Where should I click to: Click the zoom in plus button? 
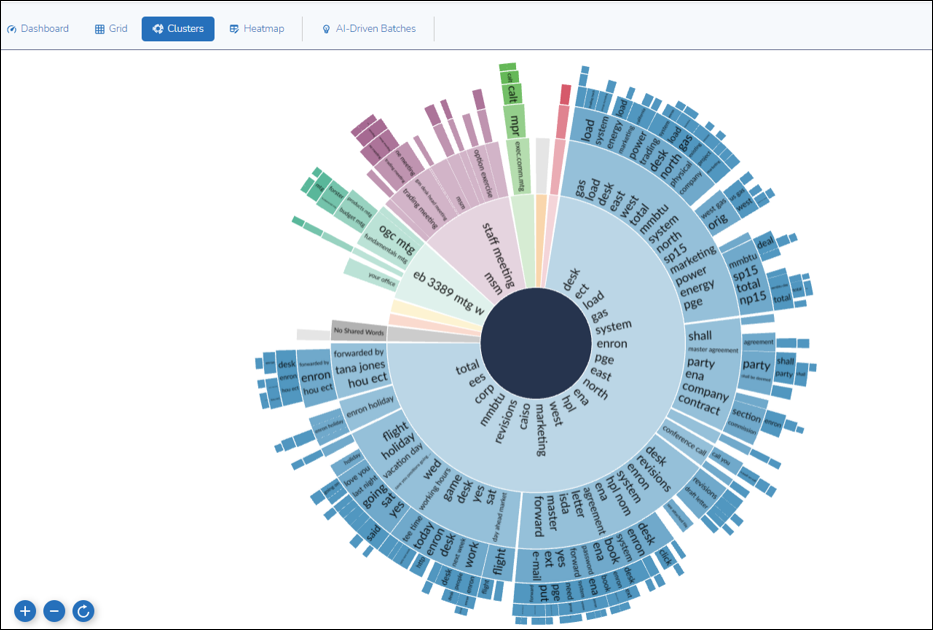(25, 610)
